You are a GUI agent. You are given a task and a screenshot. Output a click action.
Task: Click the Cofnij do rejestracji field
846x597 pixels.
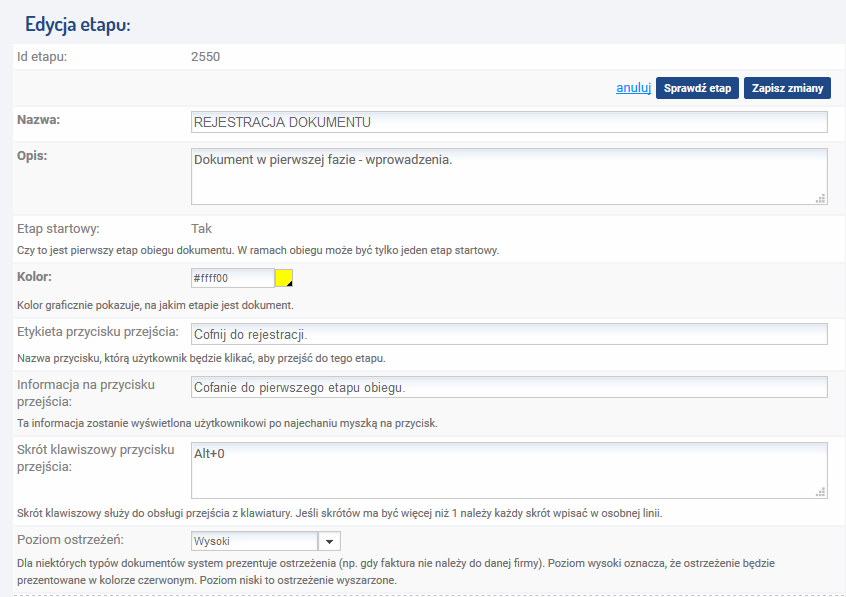(x=509, y=334)
